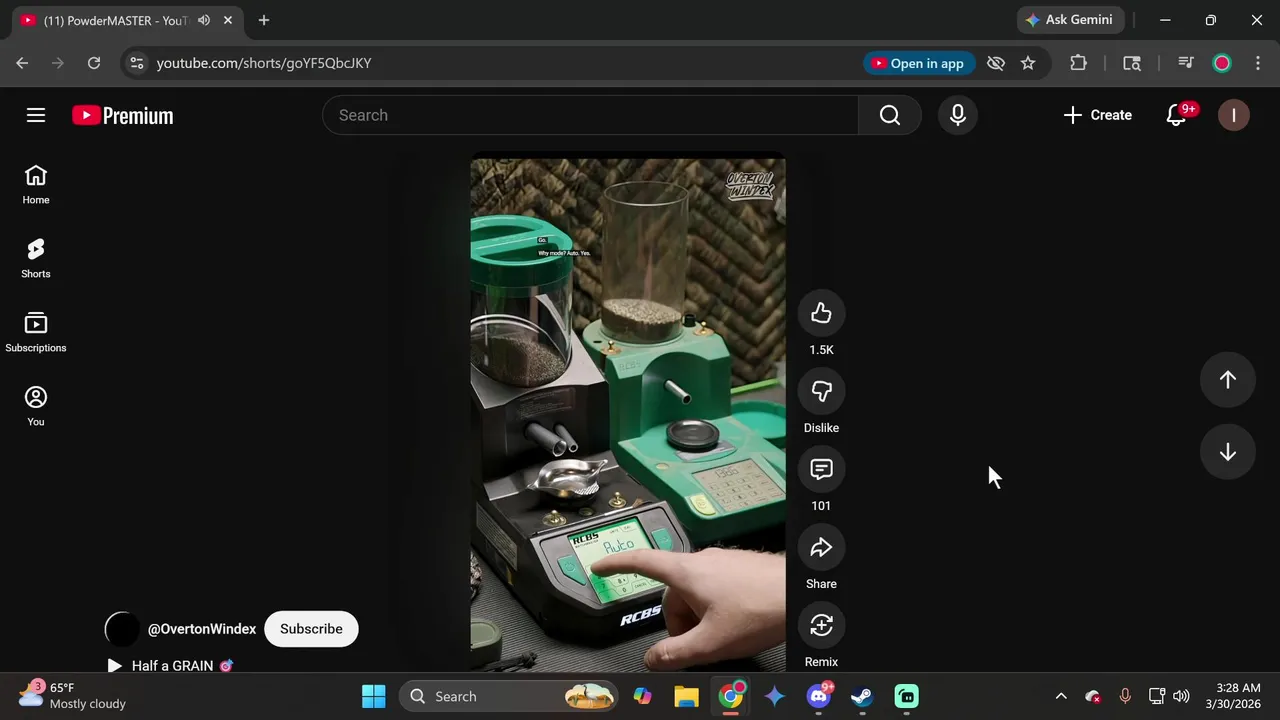Mute the tab via speaker icon
The image size is (1280, 720).
(x=204, y=20)
